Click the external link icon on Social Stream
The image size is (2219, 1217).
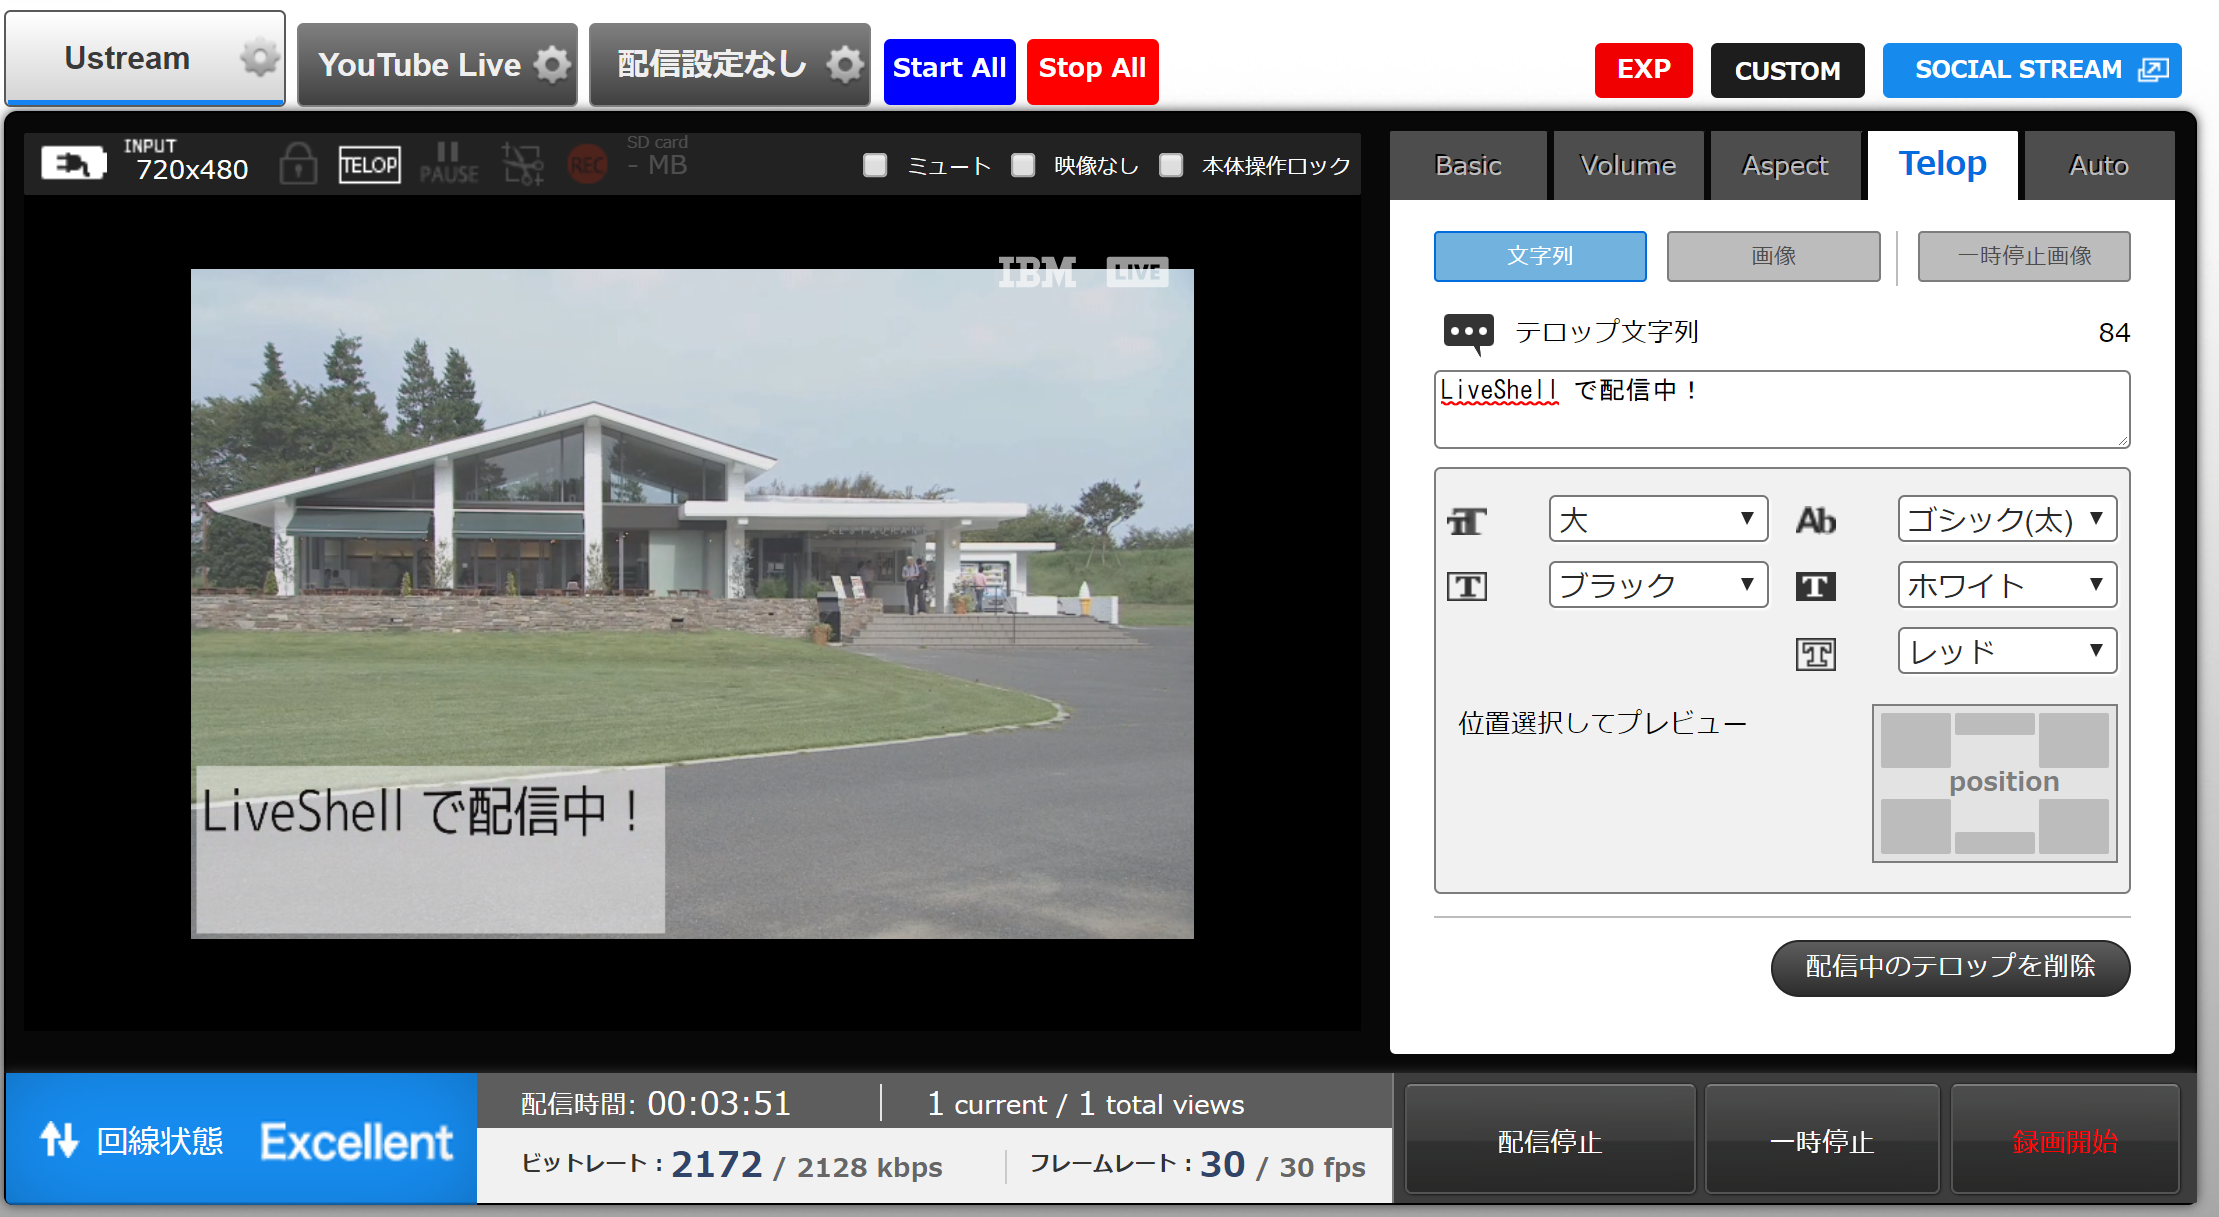(2152, 70)
